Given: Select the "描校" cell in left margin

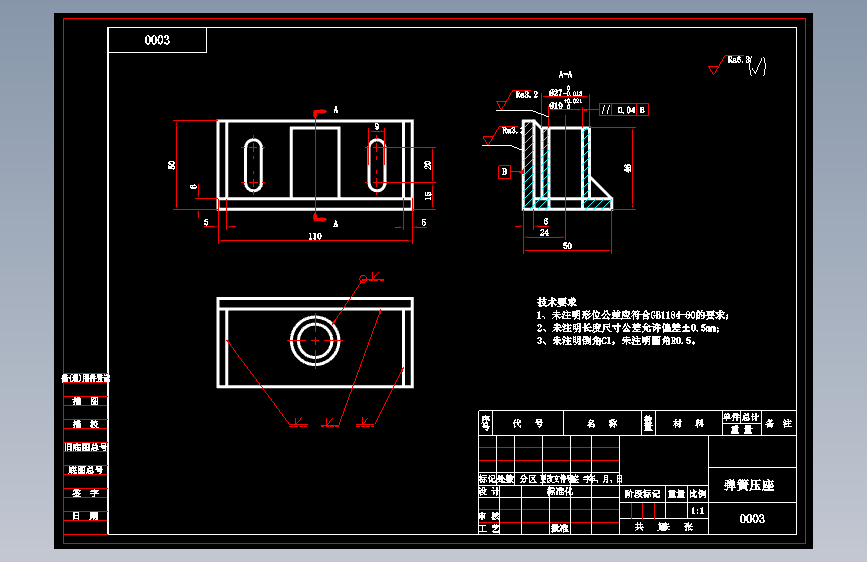Looking at the screenshot, I should coord(86,424).
